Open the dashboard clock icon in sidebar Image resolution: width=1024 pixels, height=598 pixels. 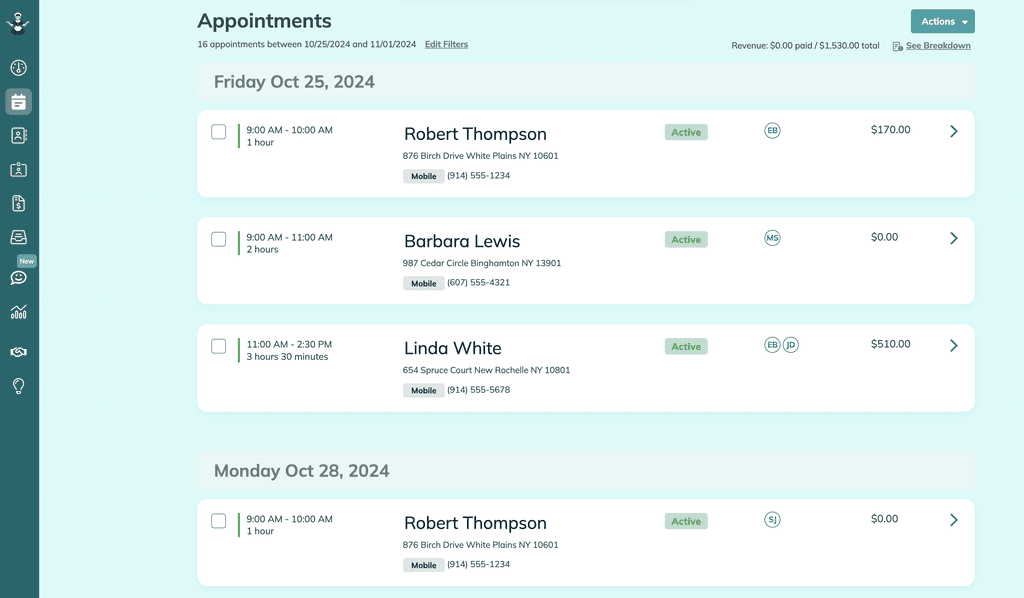click(x=18, y=67)
